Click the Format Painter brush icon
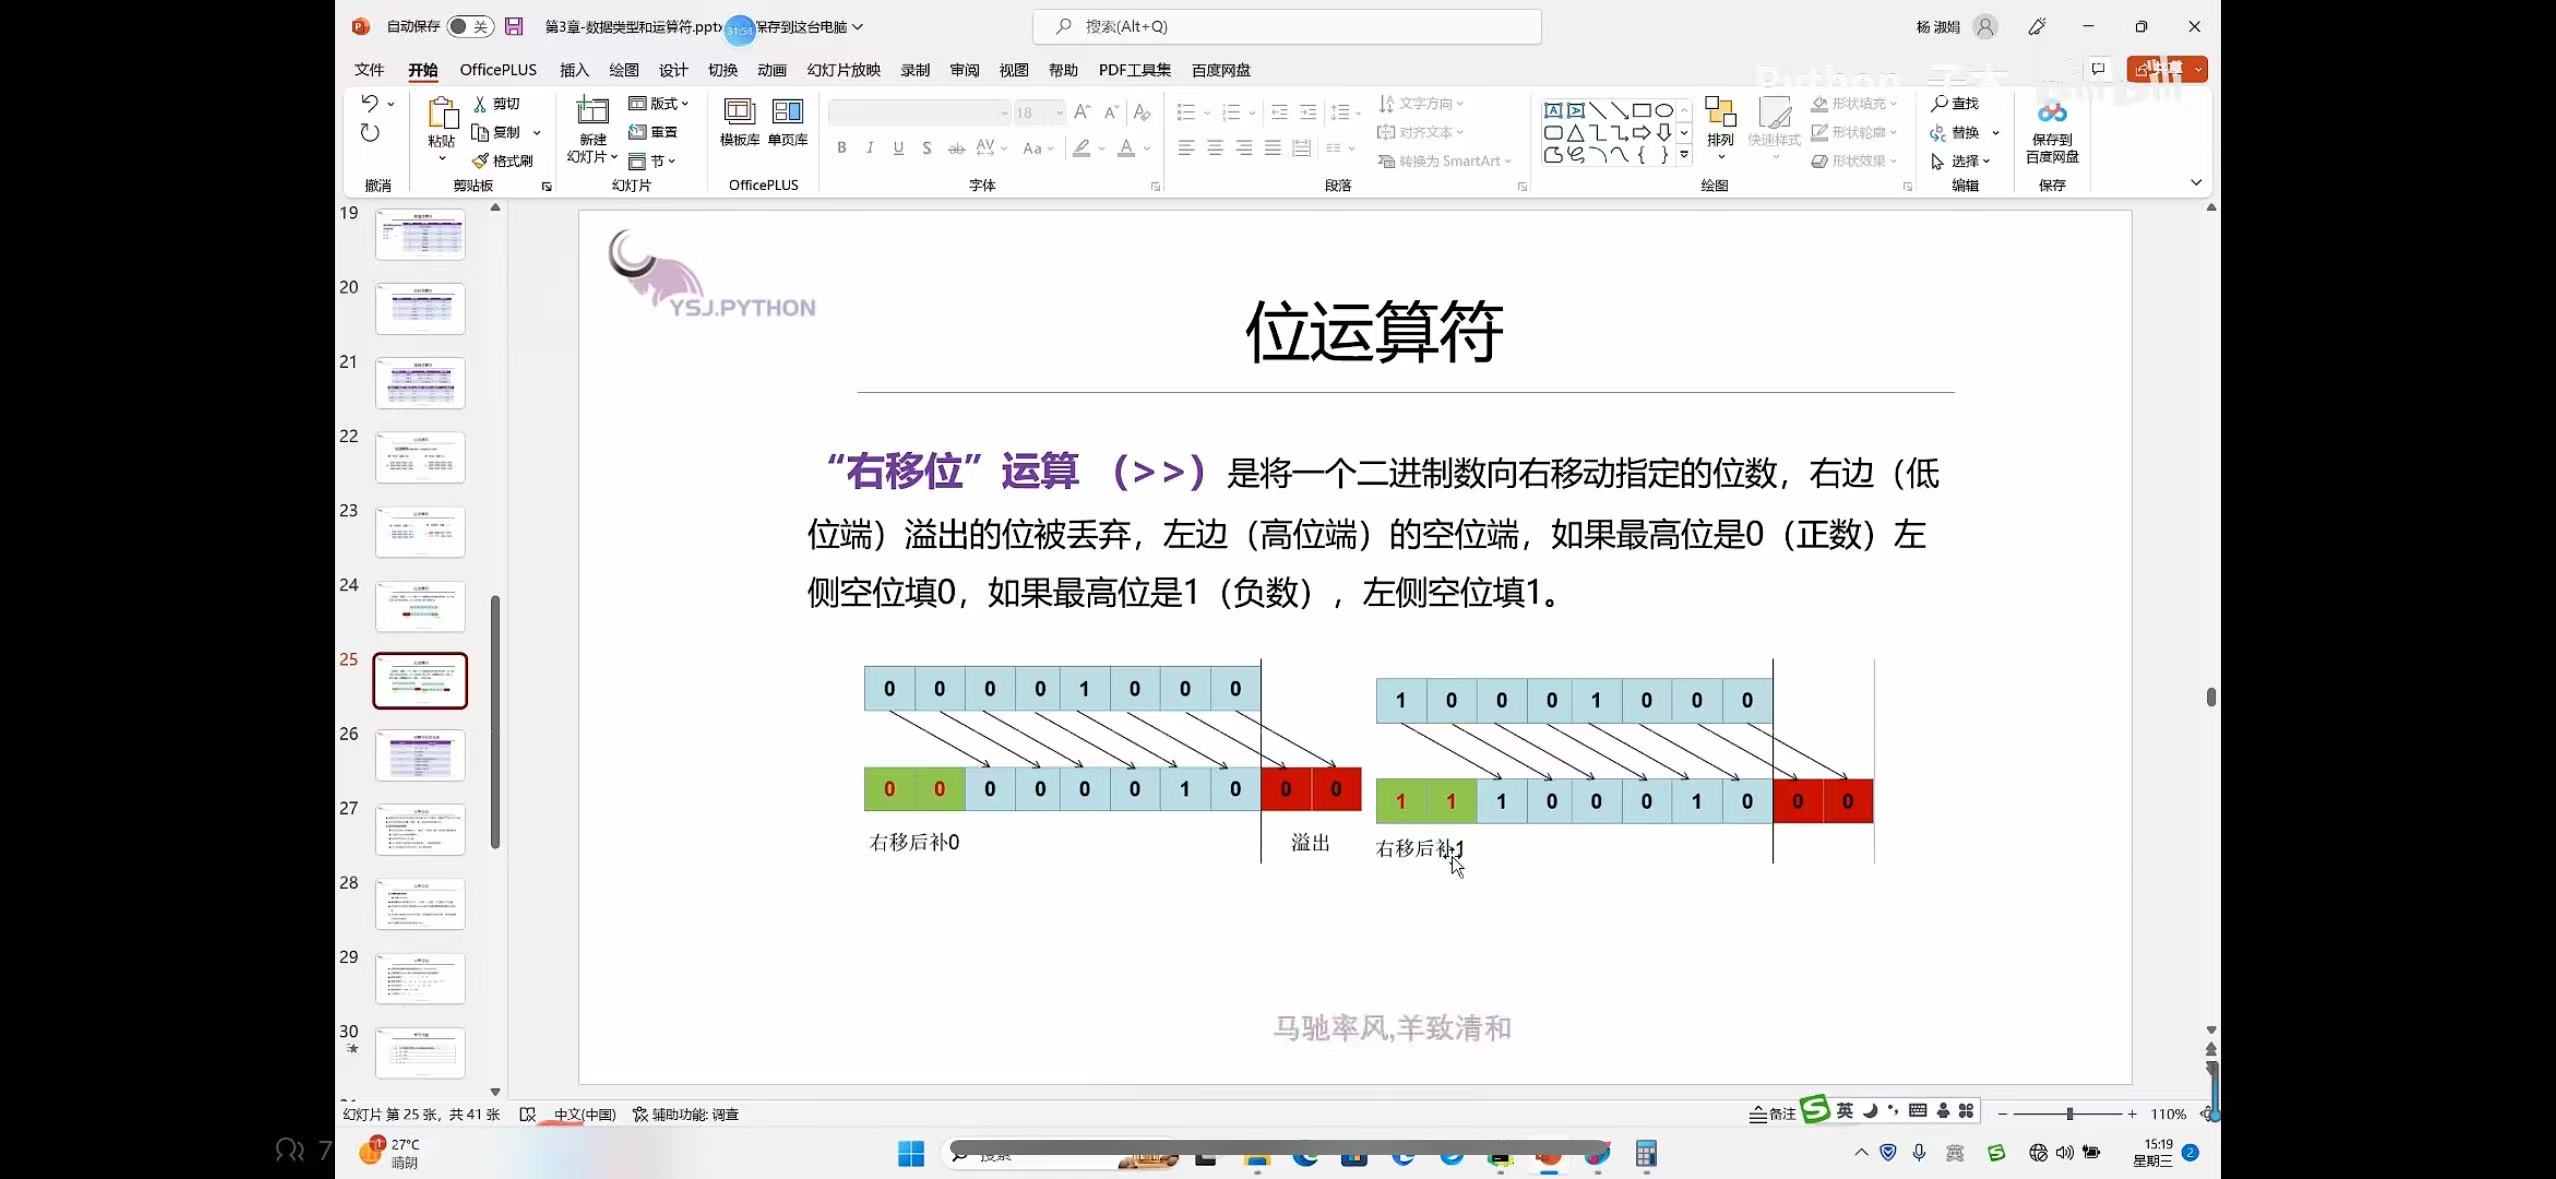Screen dimensions: 2556x1179 pos(481,161)
